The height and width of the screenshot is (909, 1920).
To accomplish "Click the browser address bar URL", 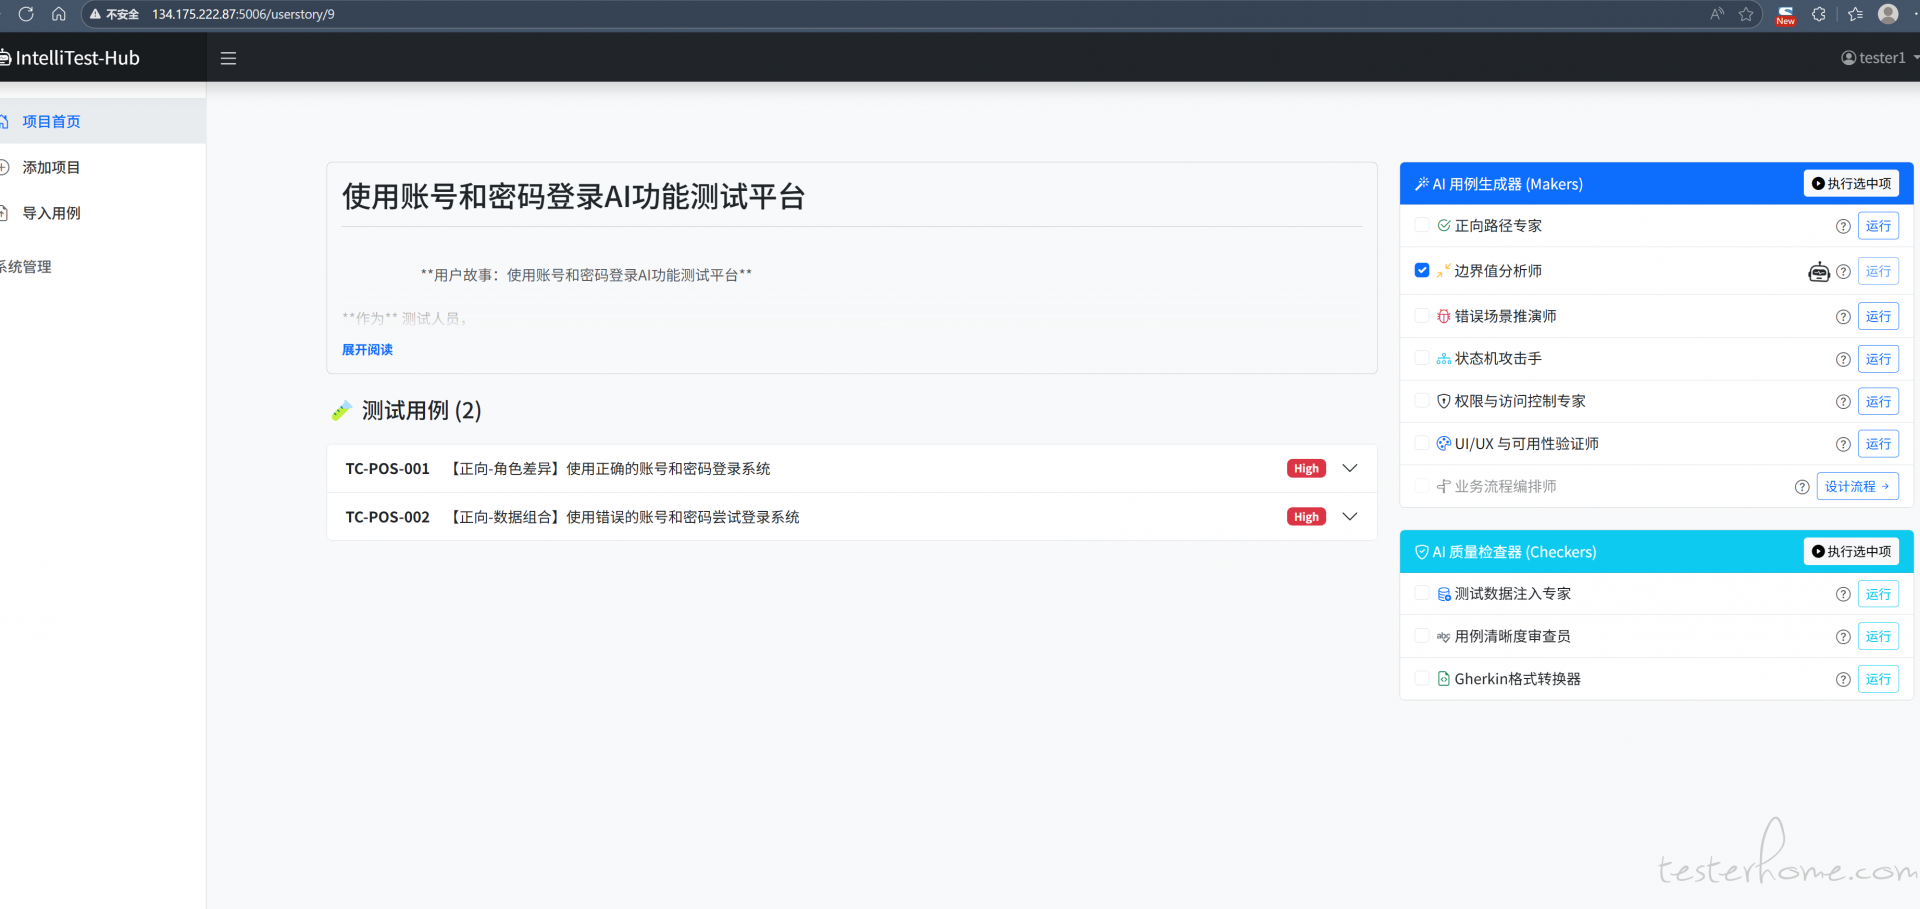I will point(243,14).
